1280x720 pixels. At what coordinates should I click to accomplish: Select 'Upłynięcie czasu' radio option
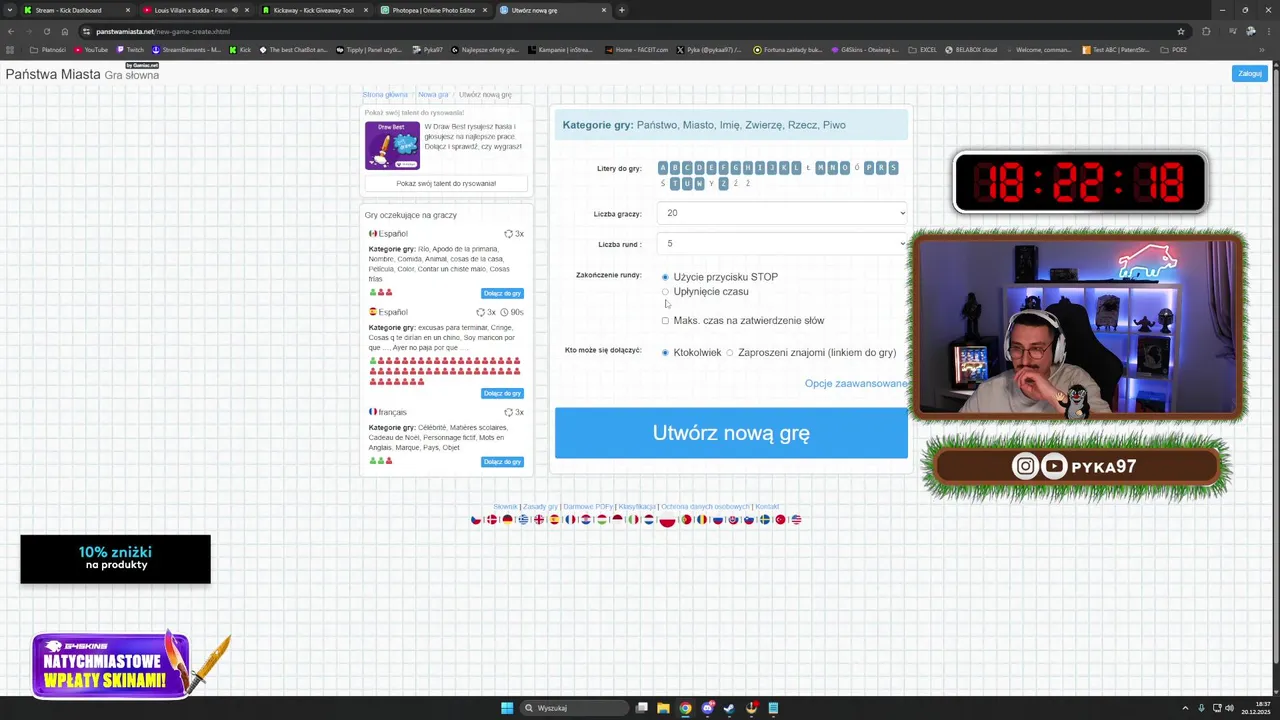(665, 292)
